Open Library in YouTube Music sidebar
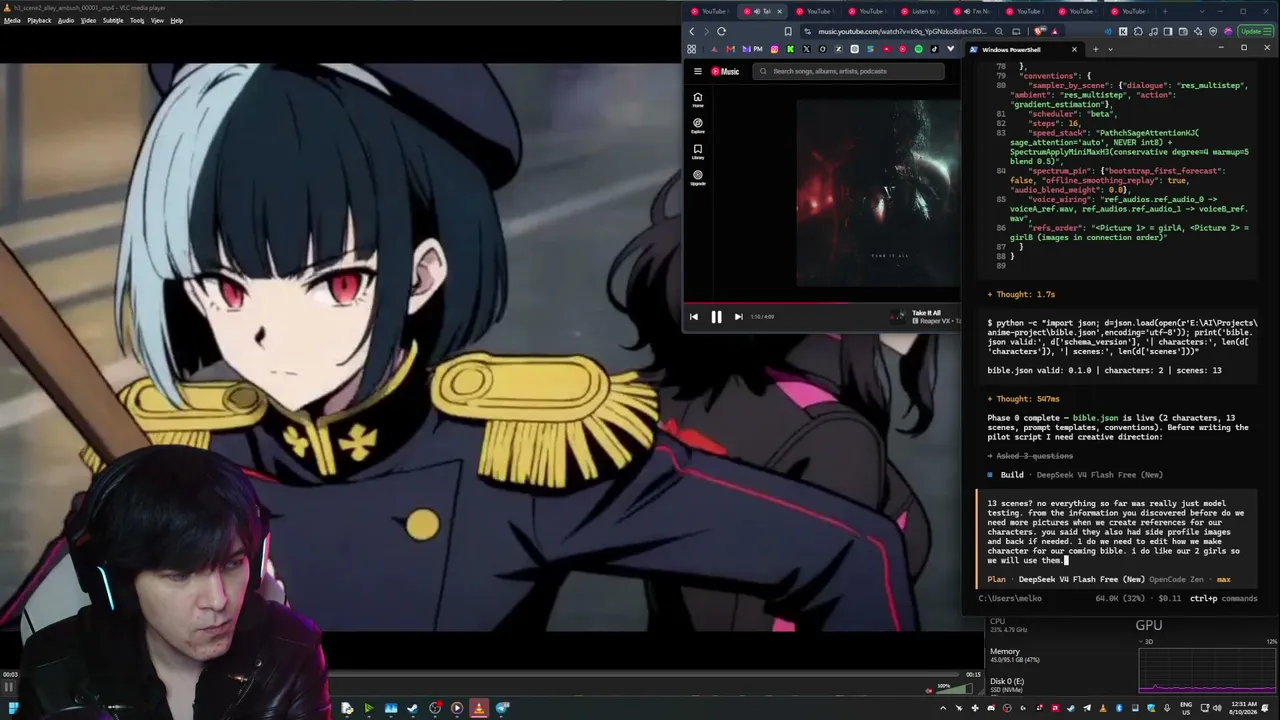Image resolution: width=1280 pixels, height=720 pixels. [698, 152]
